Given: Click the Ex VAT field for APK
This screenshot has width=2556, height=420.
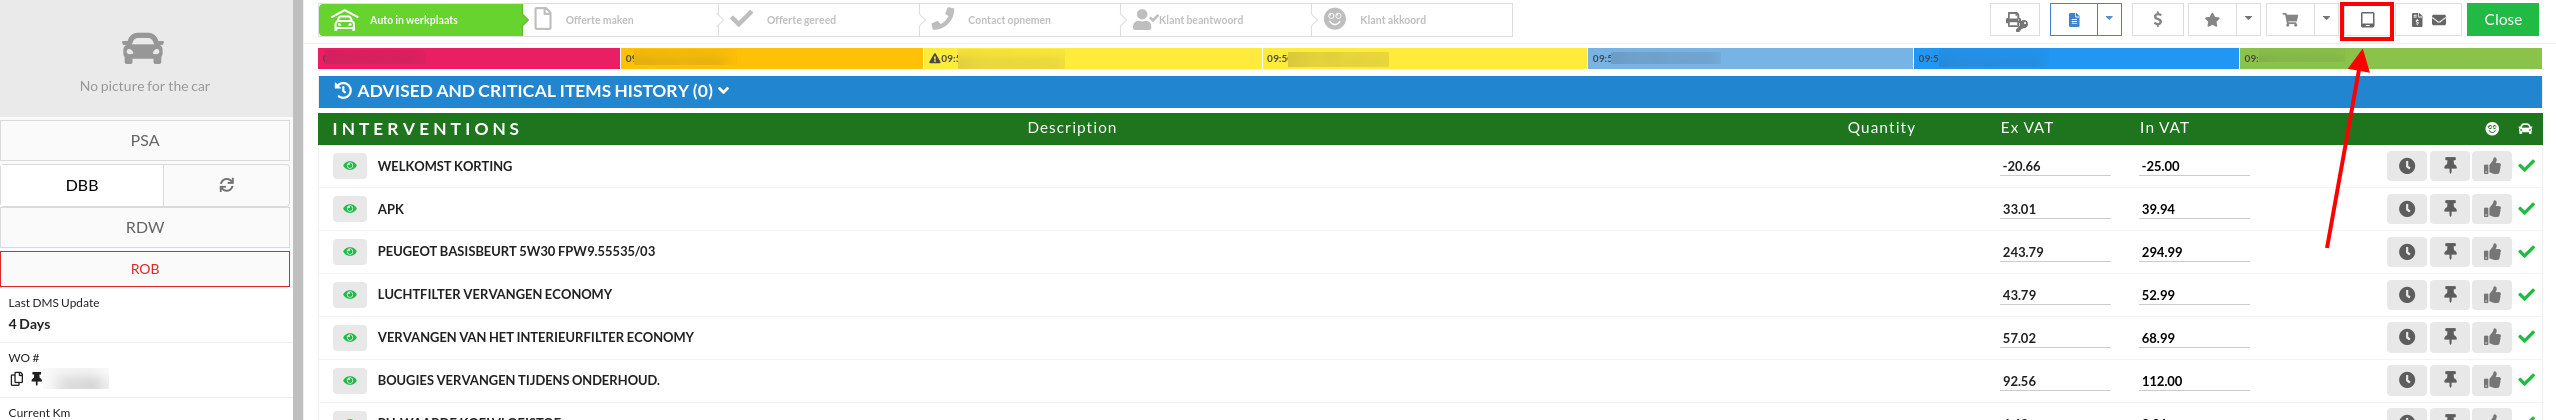Looking at the screenshot, I should [2054, 209].
